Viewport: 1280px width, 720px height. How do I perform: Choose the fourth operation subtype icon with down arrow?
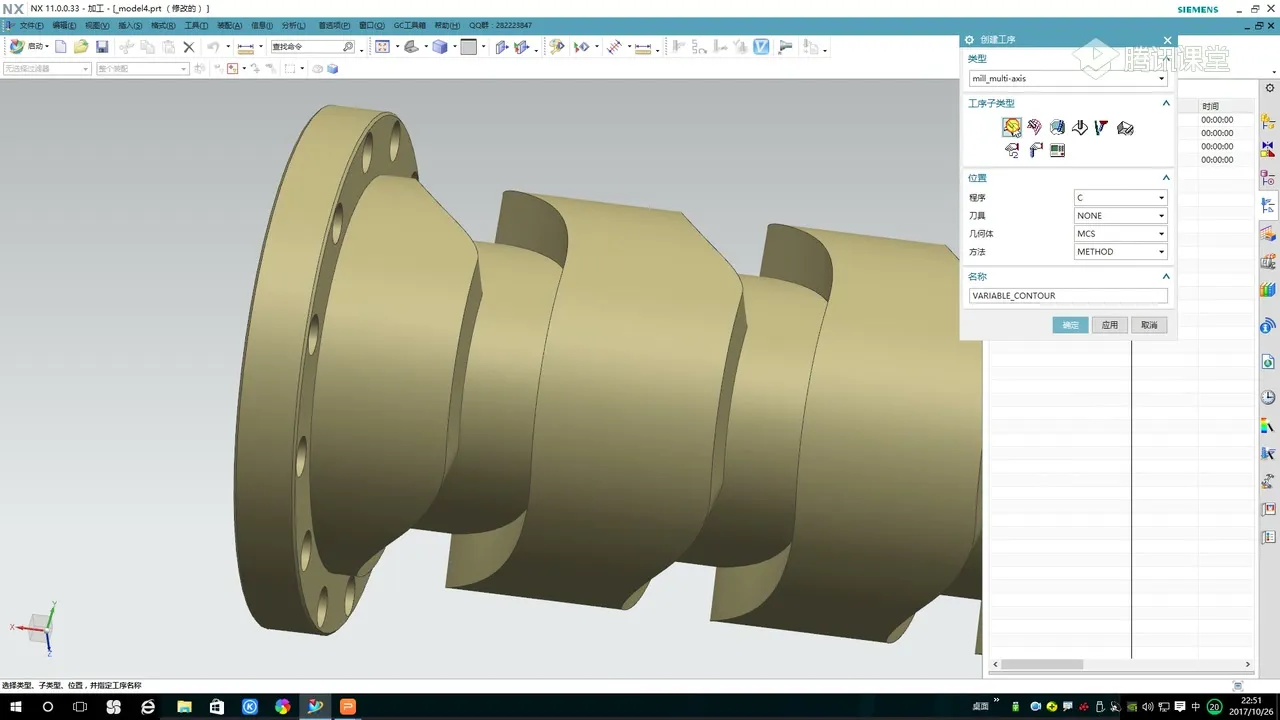click(1079, 127)
